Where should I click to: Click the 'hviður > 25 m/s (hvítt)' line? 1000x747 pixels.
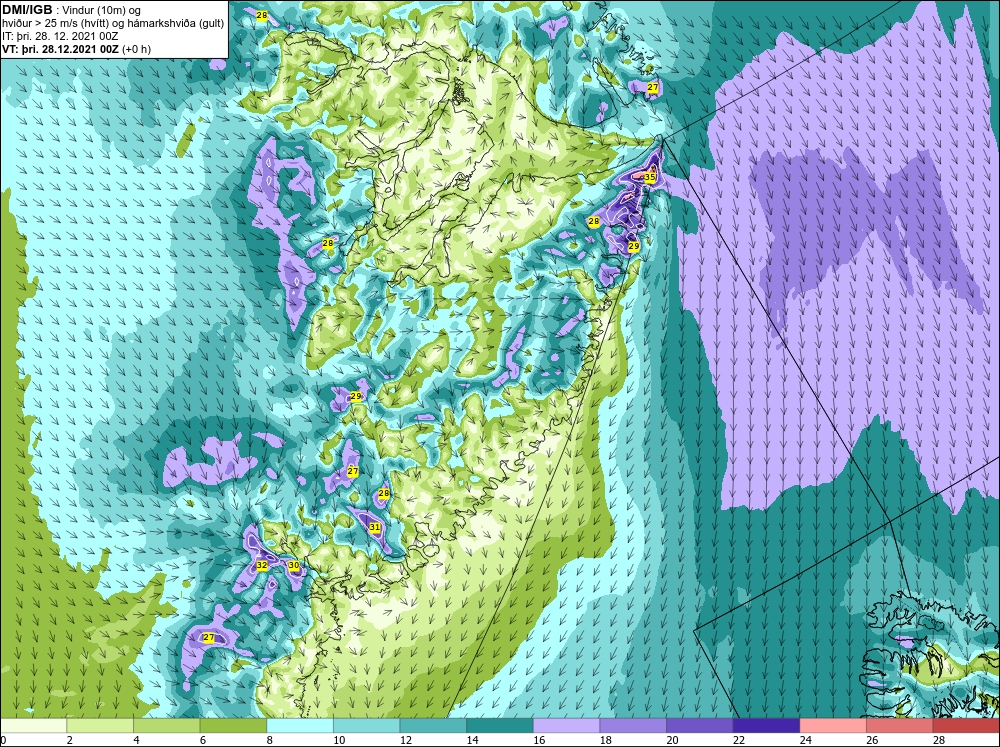click(59, 23)
